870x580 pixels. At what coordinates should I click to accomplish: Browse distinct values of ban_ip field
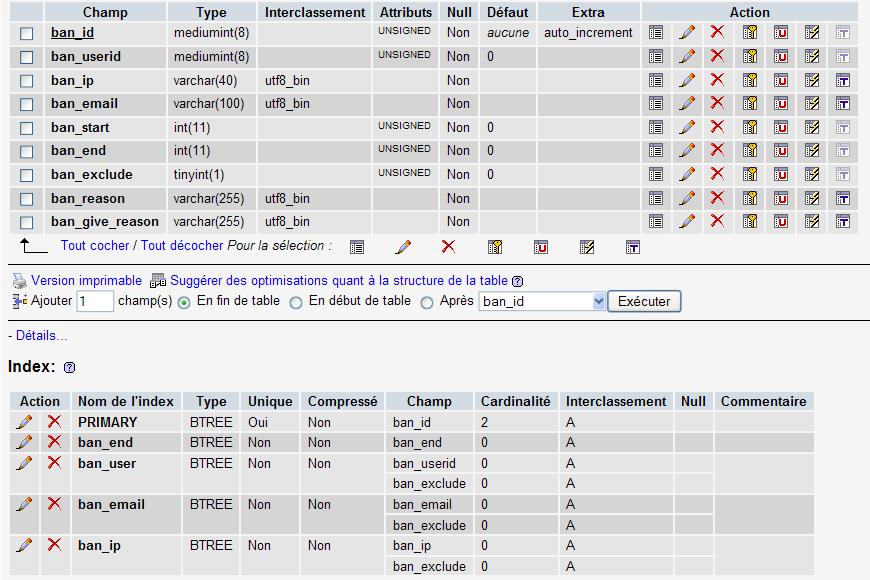656,81
